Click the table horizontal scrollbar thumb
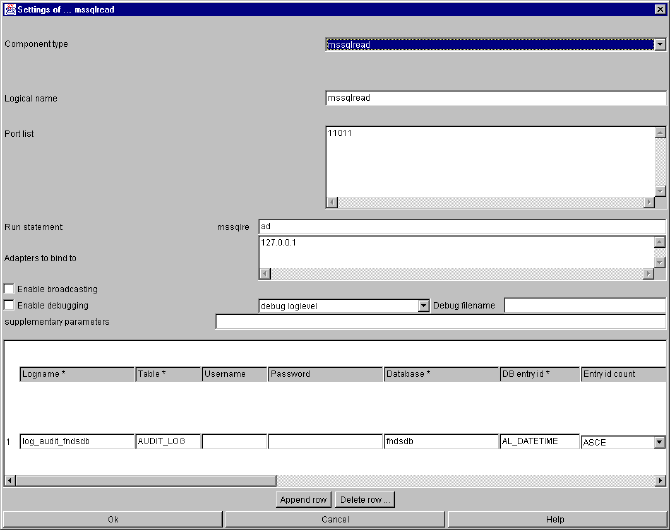 pyautogui.click(x=146, y=480)
